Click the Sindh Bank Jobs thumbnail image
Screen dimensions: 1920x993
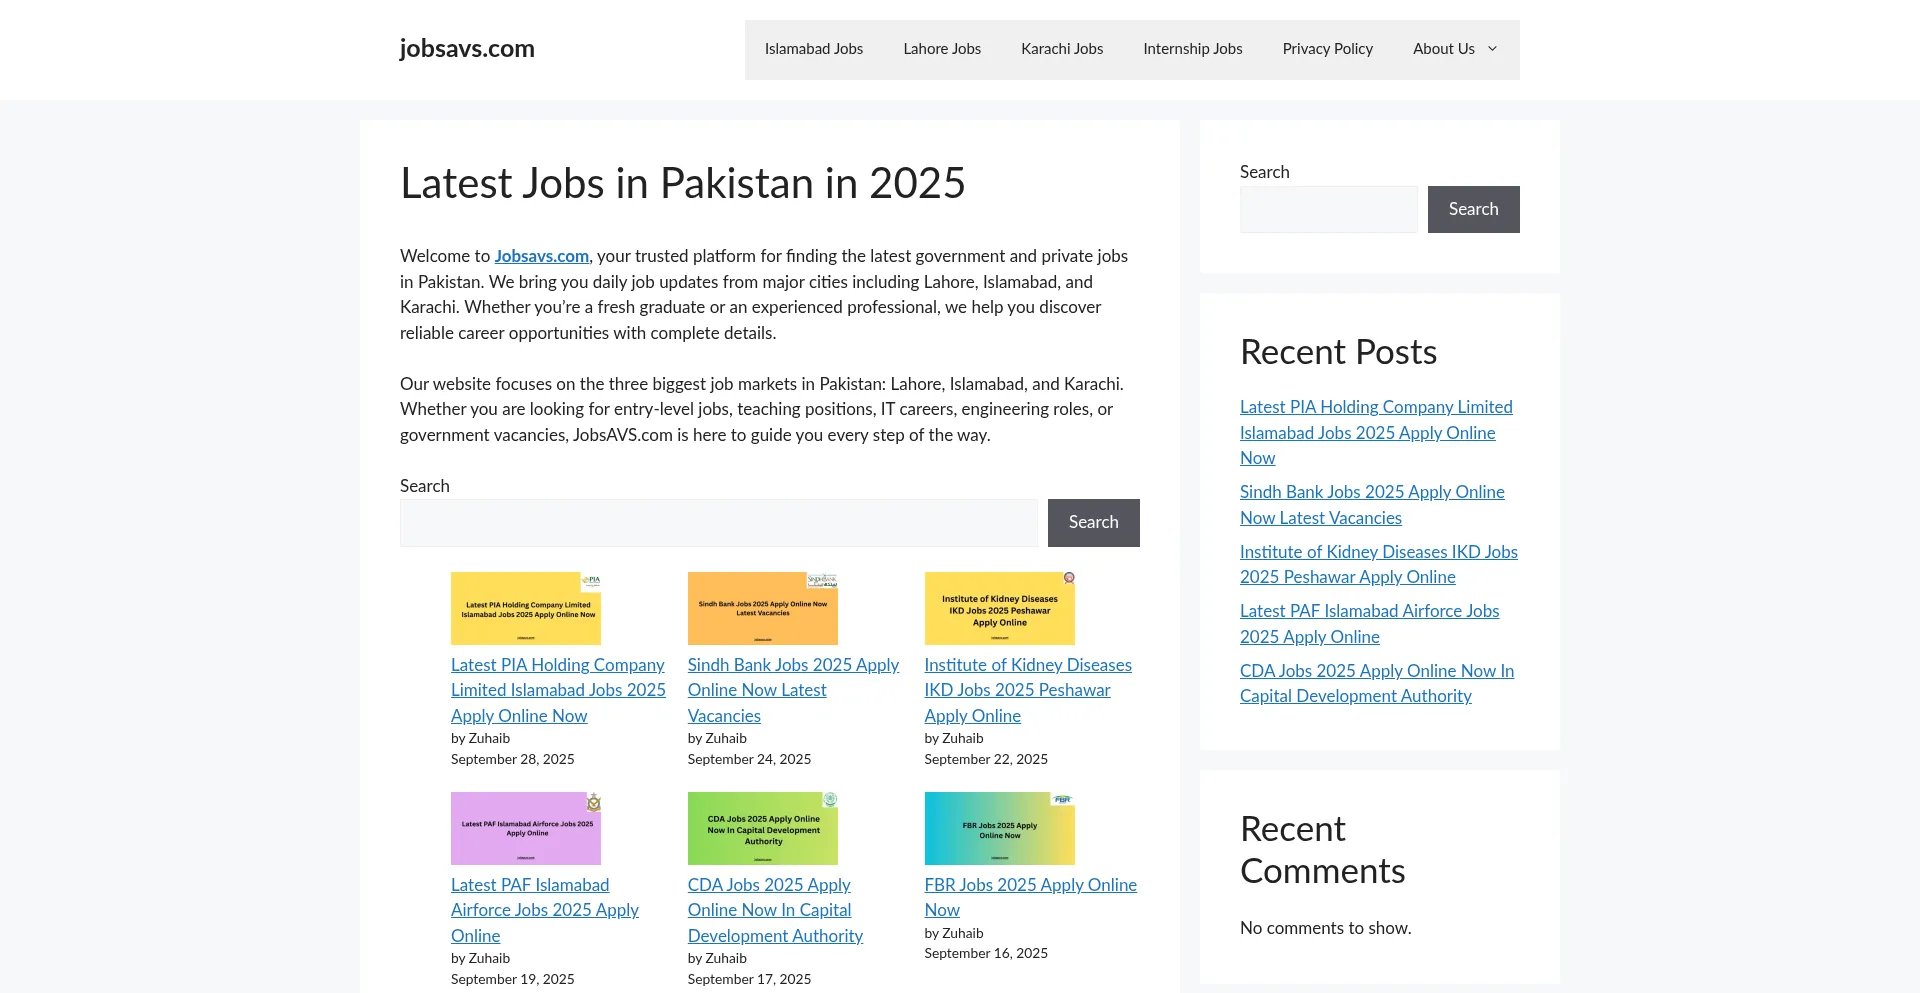click(762, 608)
